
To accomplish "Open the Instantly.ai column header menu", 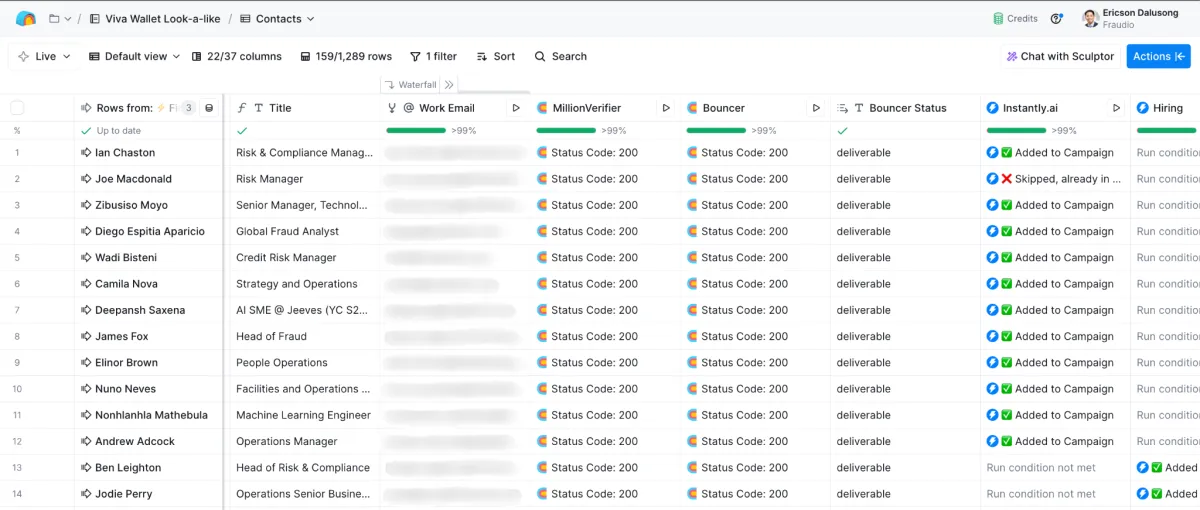I will tap(1030, 108).
